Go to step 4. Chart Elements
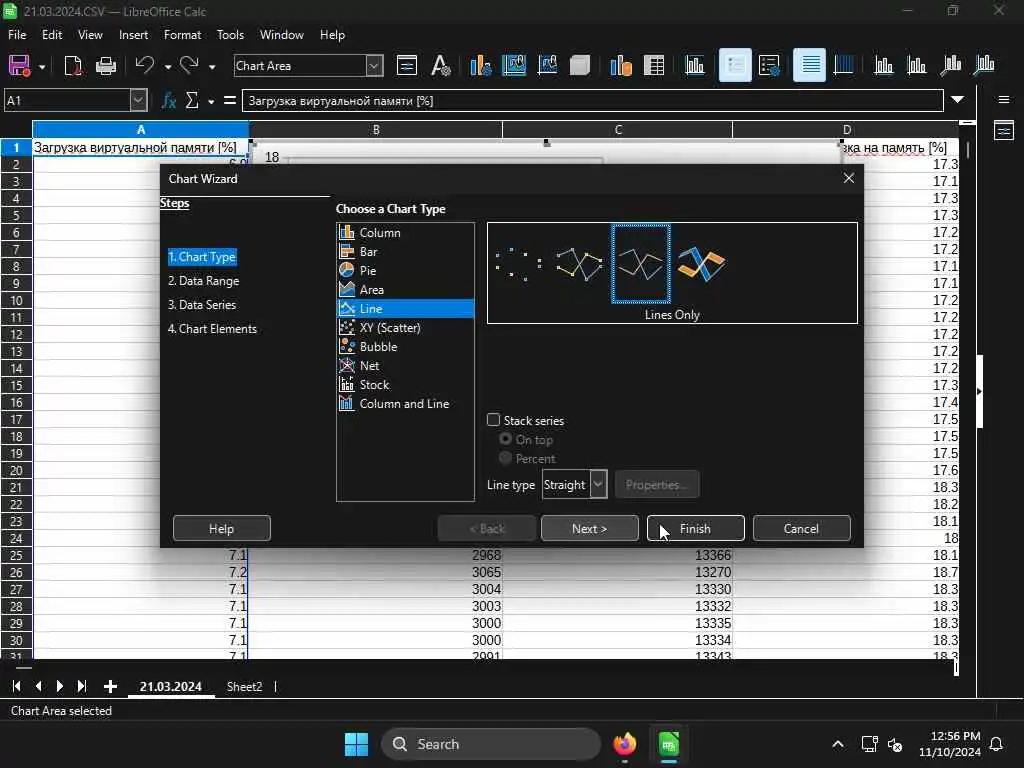 tap(212, 328)
